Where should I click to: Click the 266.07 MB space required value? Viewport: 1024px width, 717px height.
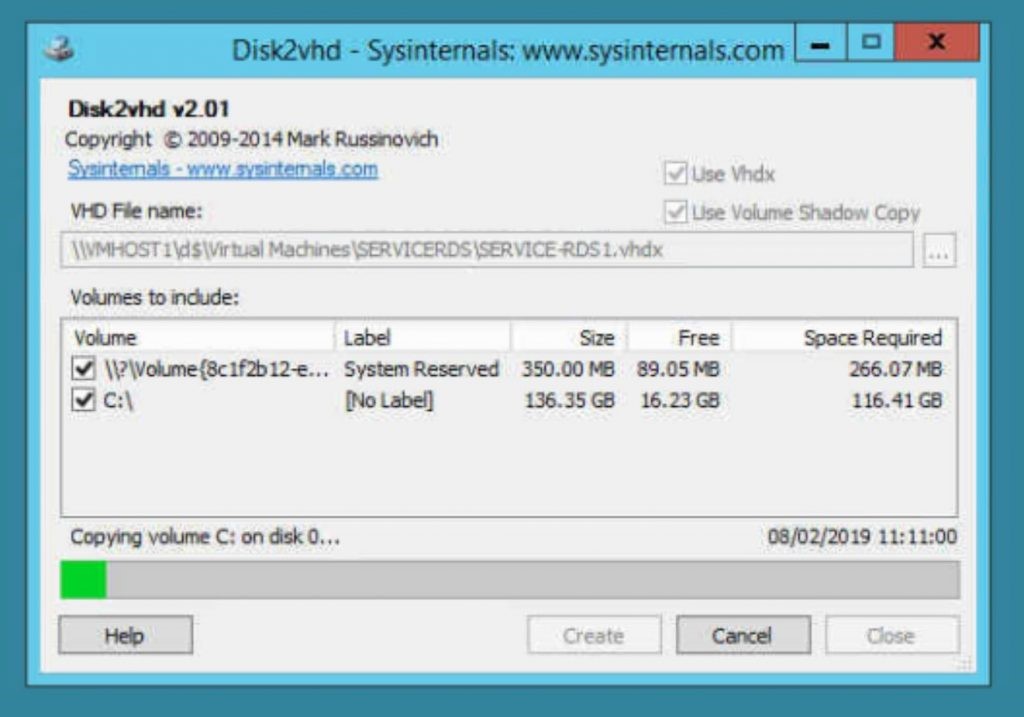pos(895,369)
